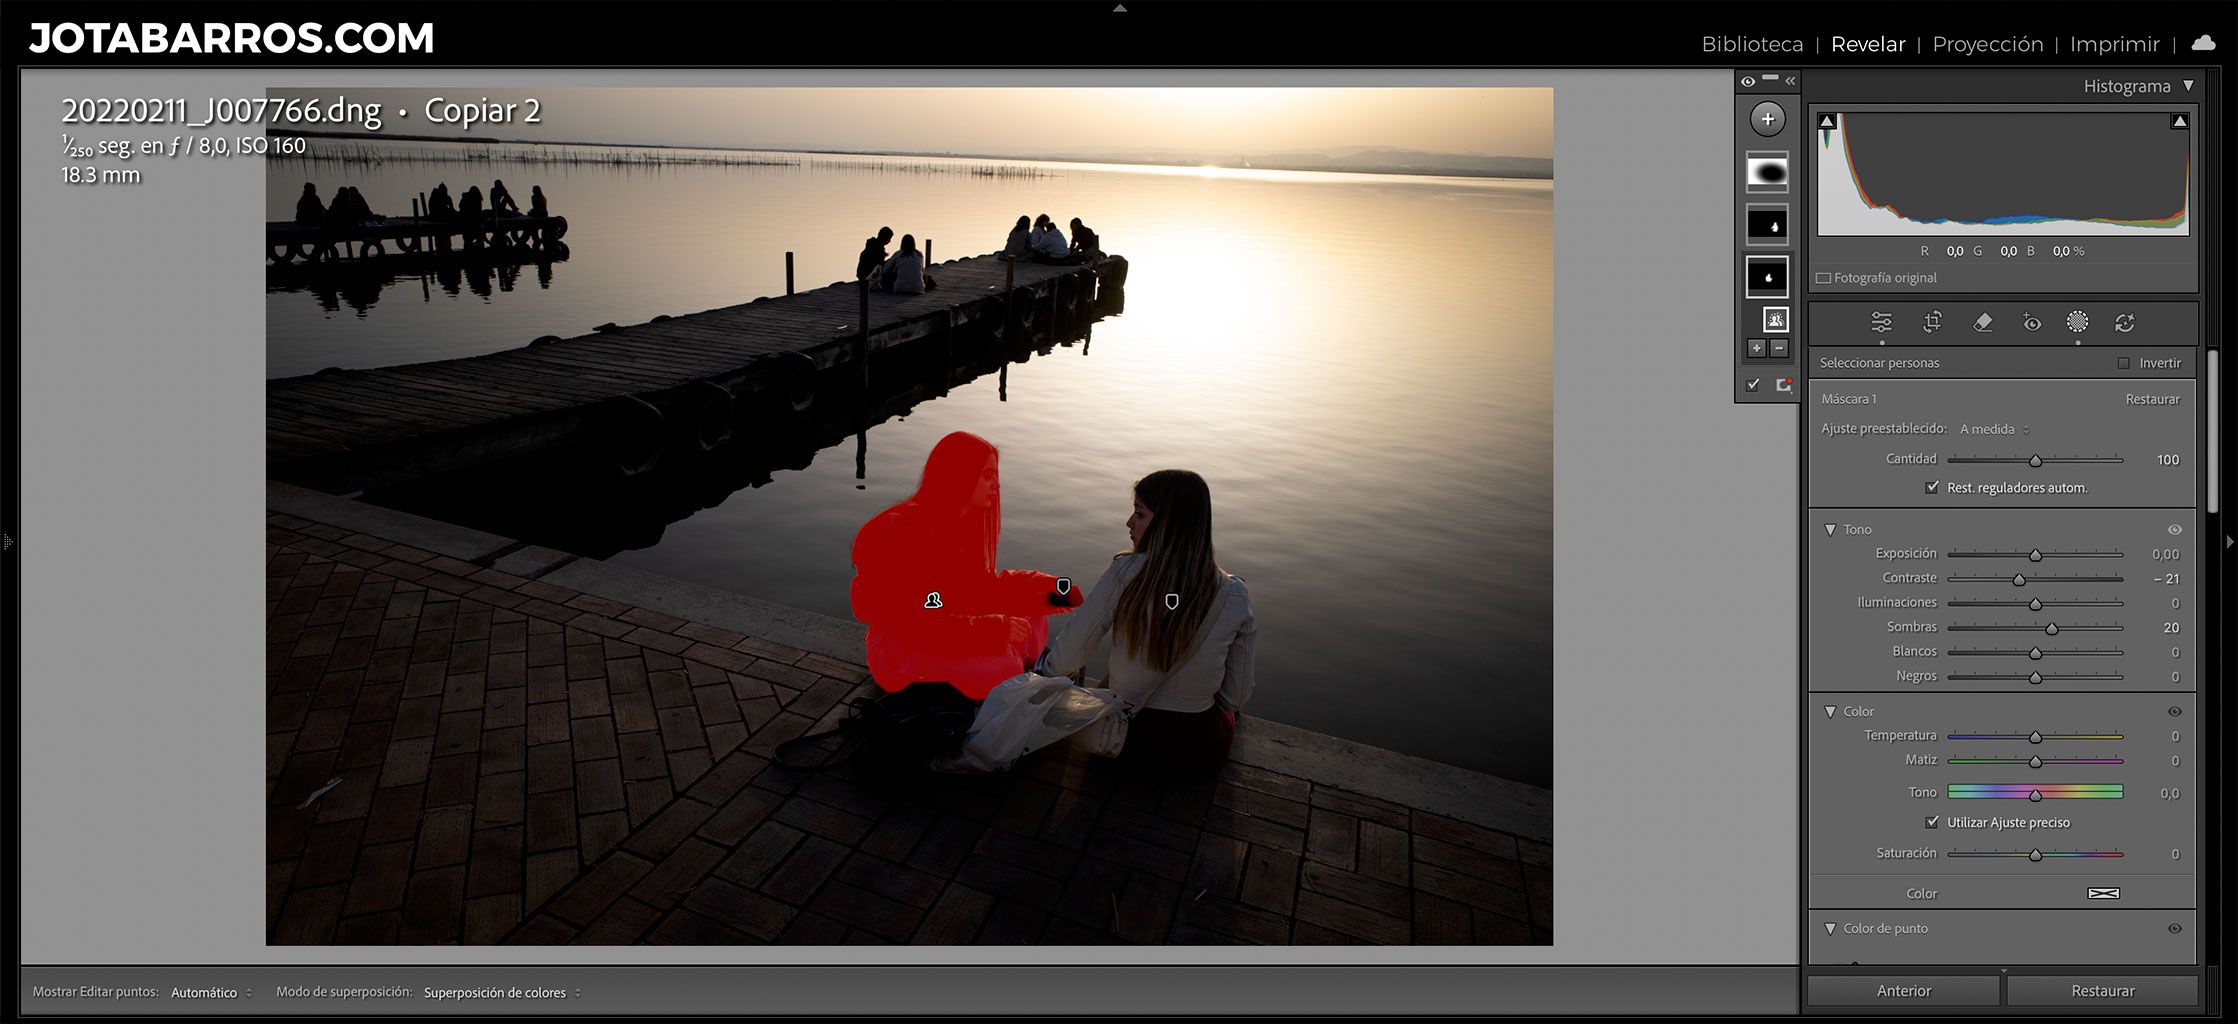Screen dimensions: 2238x1024
Task: Enable the Invertir checkbox
Action: (x=2123, y=363)
